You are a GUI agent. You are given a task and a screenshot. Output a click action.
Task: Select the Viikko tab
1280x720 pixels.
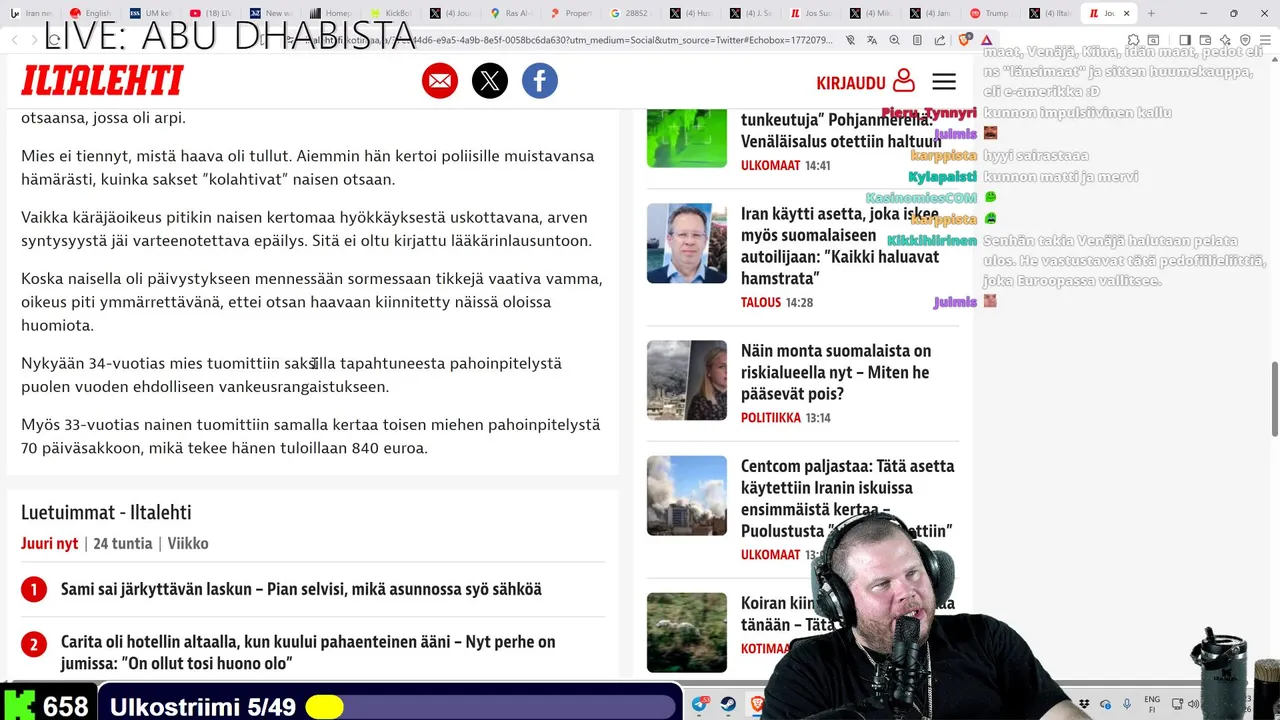click(188, 544)
